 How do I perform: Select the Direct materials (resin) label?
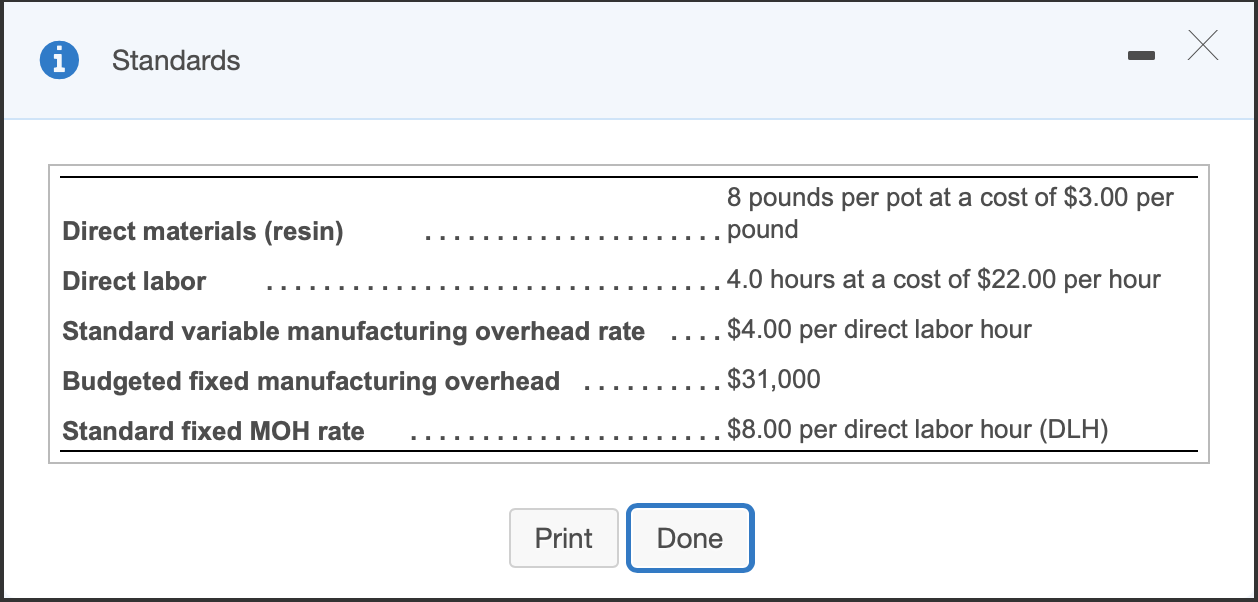[x=203, y=232]
